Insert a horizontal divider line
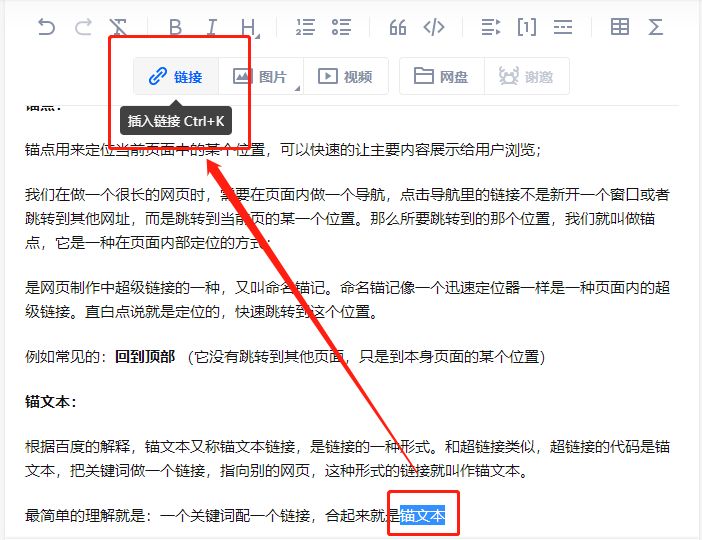702x540 pixels. 563,27
